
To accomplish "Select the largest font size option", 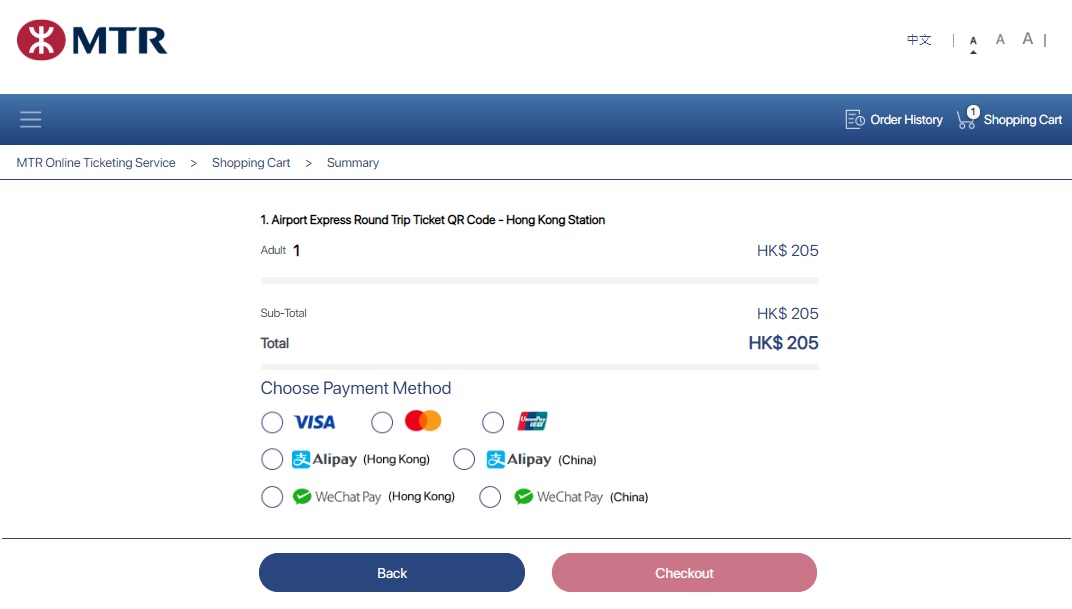I will pyautogui.click(x=1027, y=38).
